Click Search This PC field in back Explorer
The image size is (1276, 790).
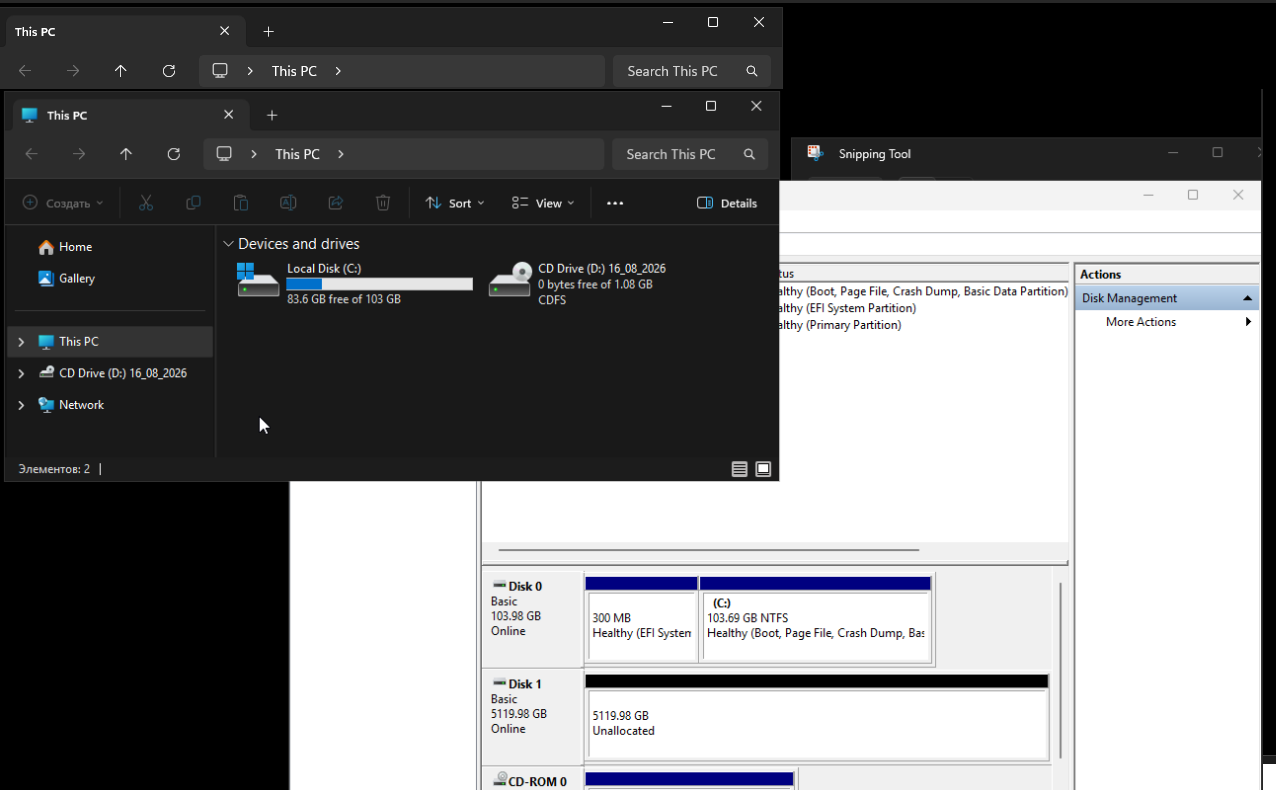691,71
